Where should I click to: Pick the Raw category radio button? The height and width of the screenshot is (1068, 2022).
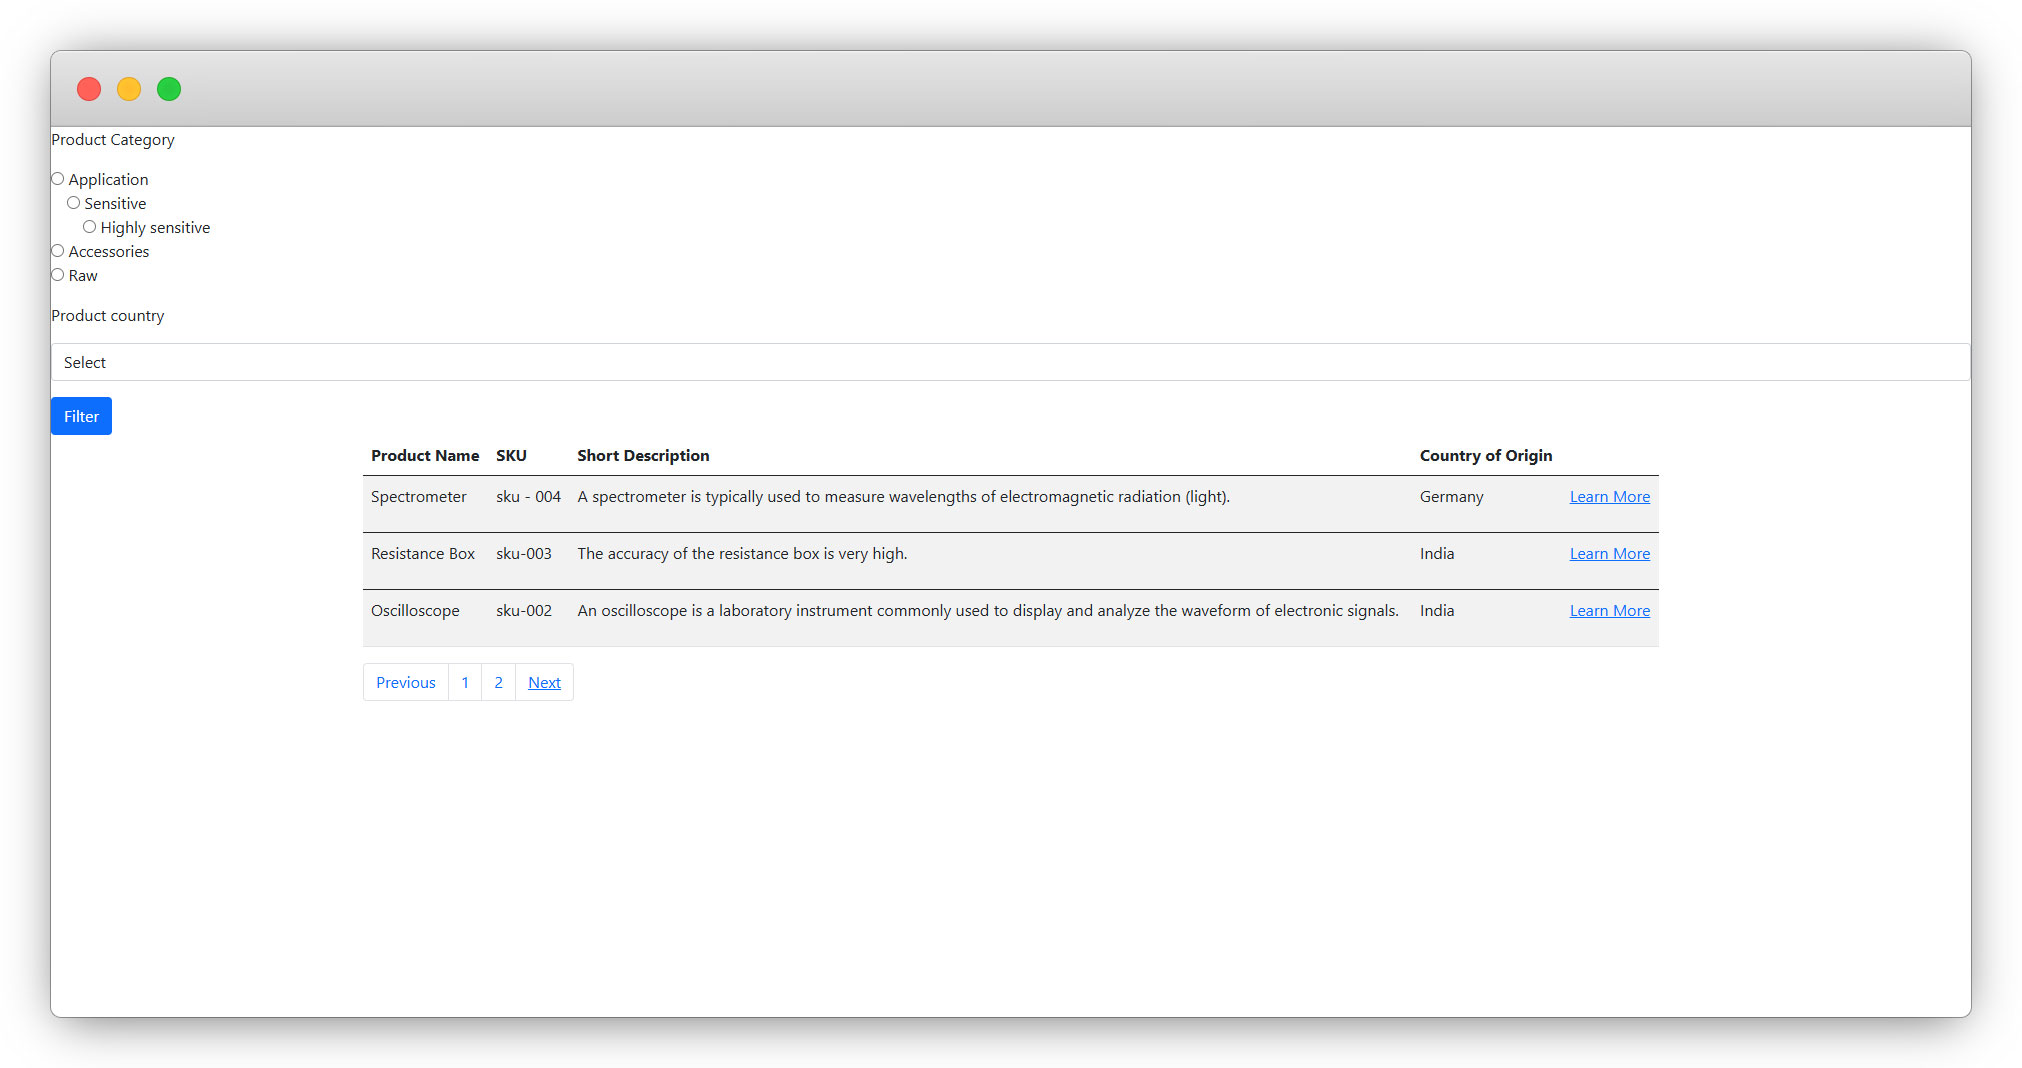tap(58, 275)
